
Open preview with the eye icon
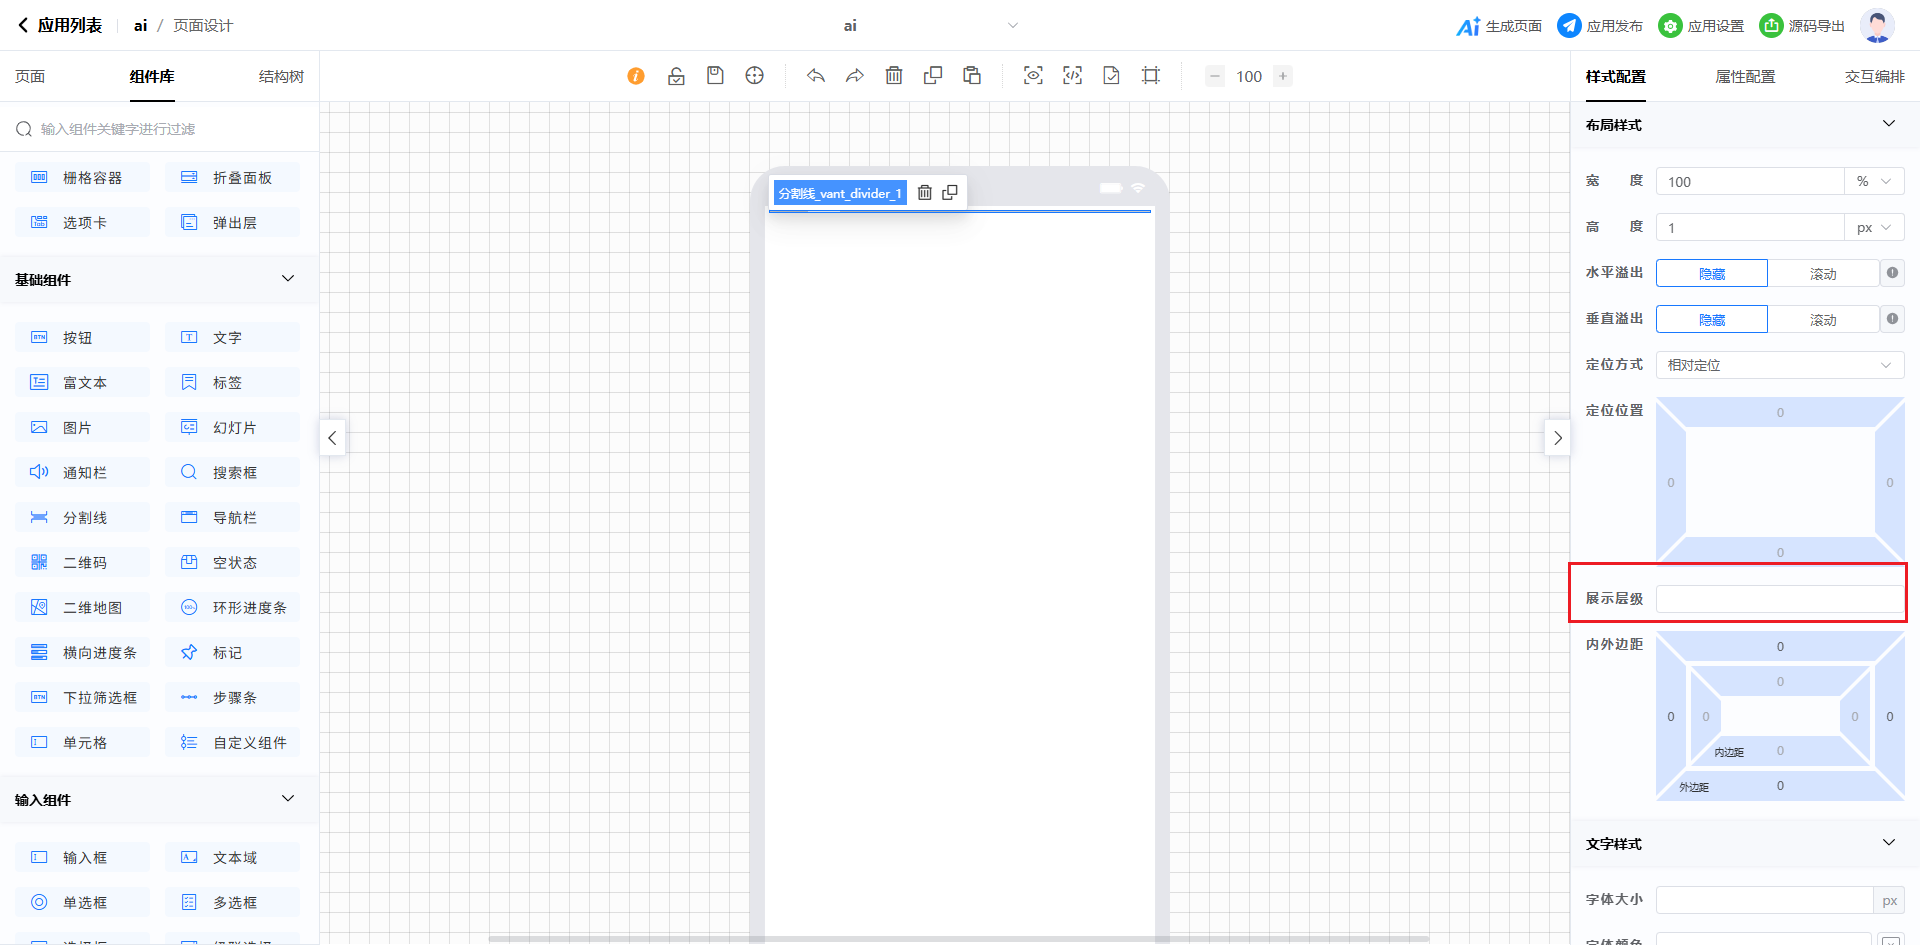point(1033,76)
